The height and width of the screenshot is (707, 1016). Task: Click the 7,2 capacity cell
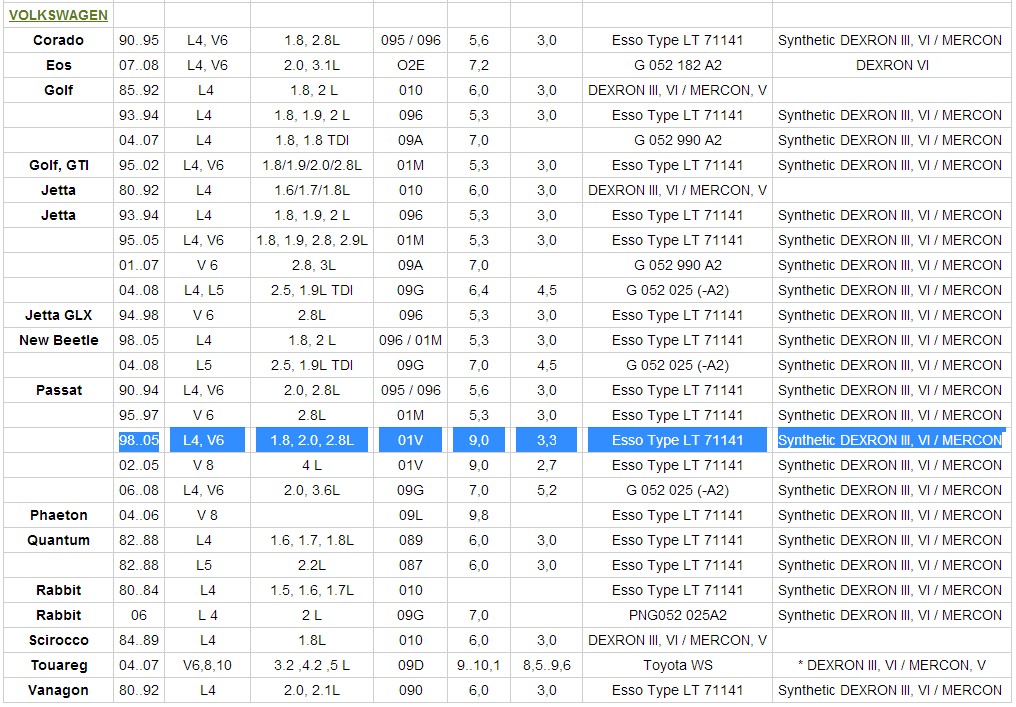click(x=479, y=65)
